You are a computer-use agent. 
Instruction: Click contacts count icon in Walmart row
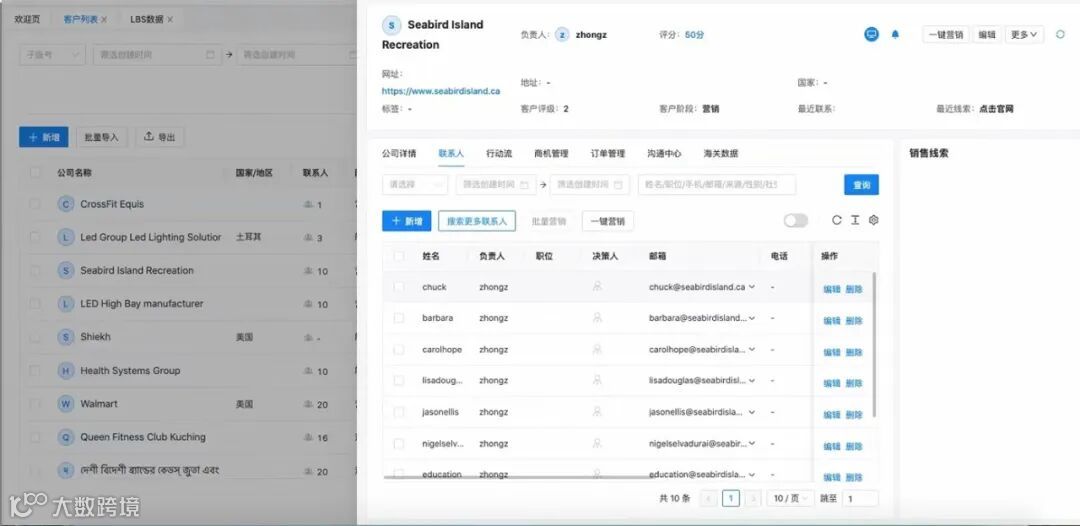308,404
